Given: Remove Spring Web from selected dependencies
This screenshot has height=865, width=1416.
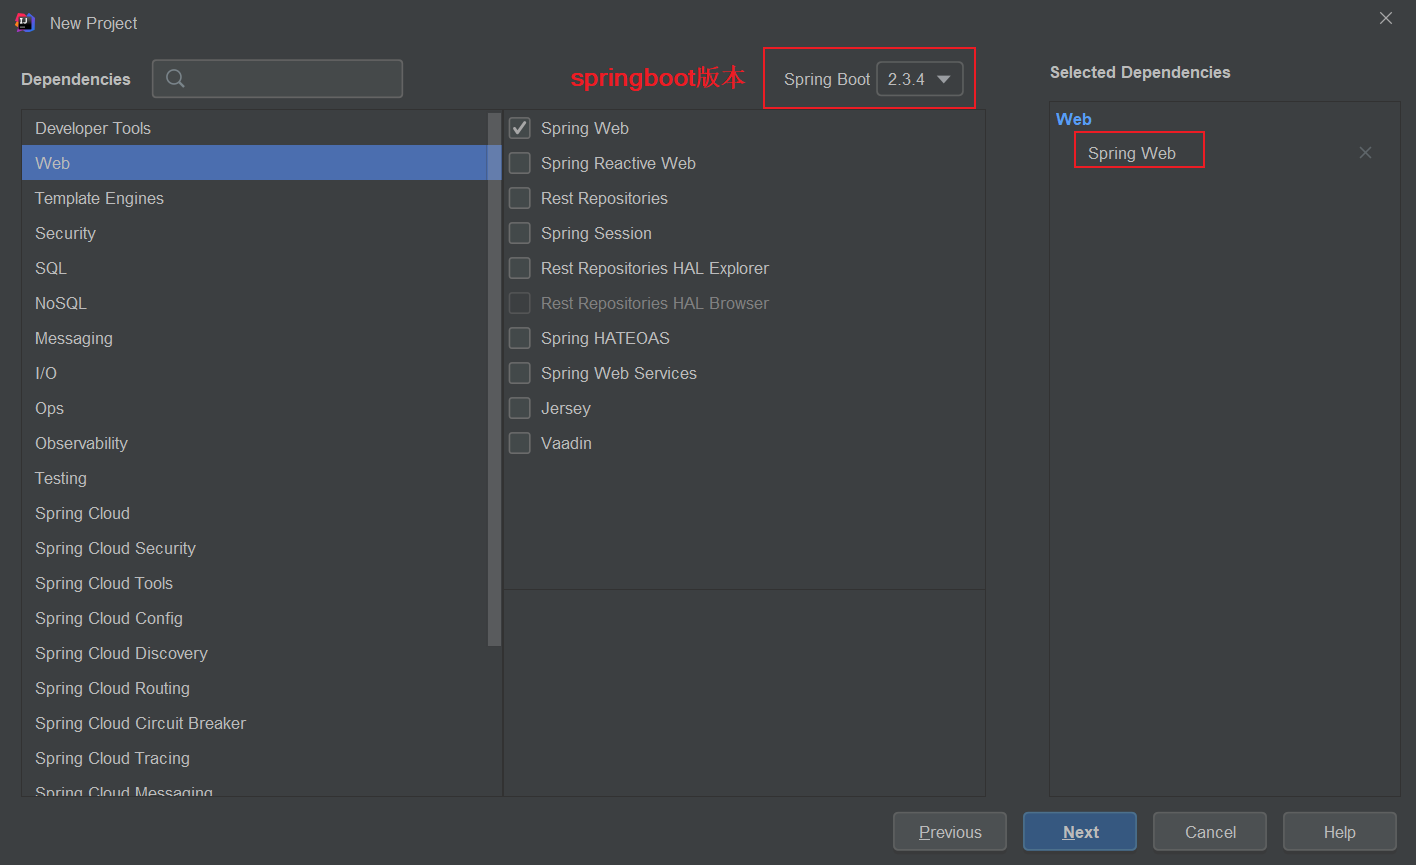Looking at the screenshot, I should tap(1365, 153).
